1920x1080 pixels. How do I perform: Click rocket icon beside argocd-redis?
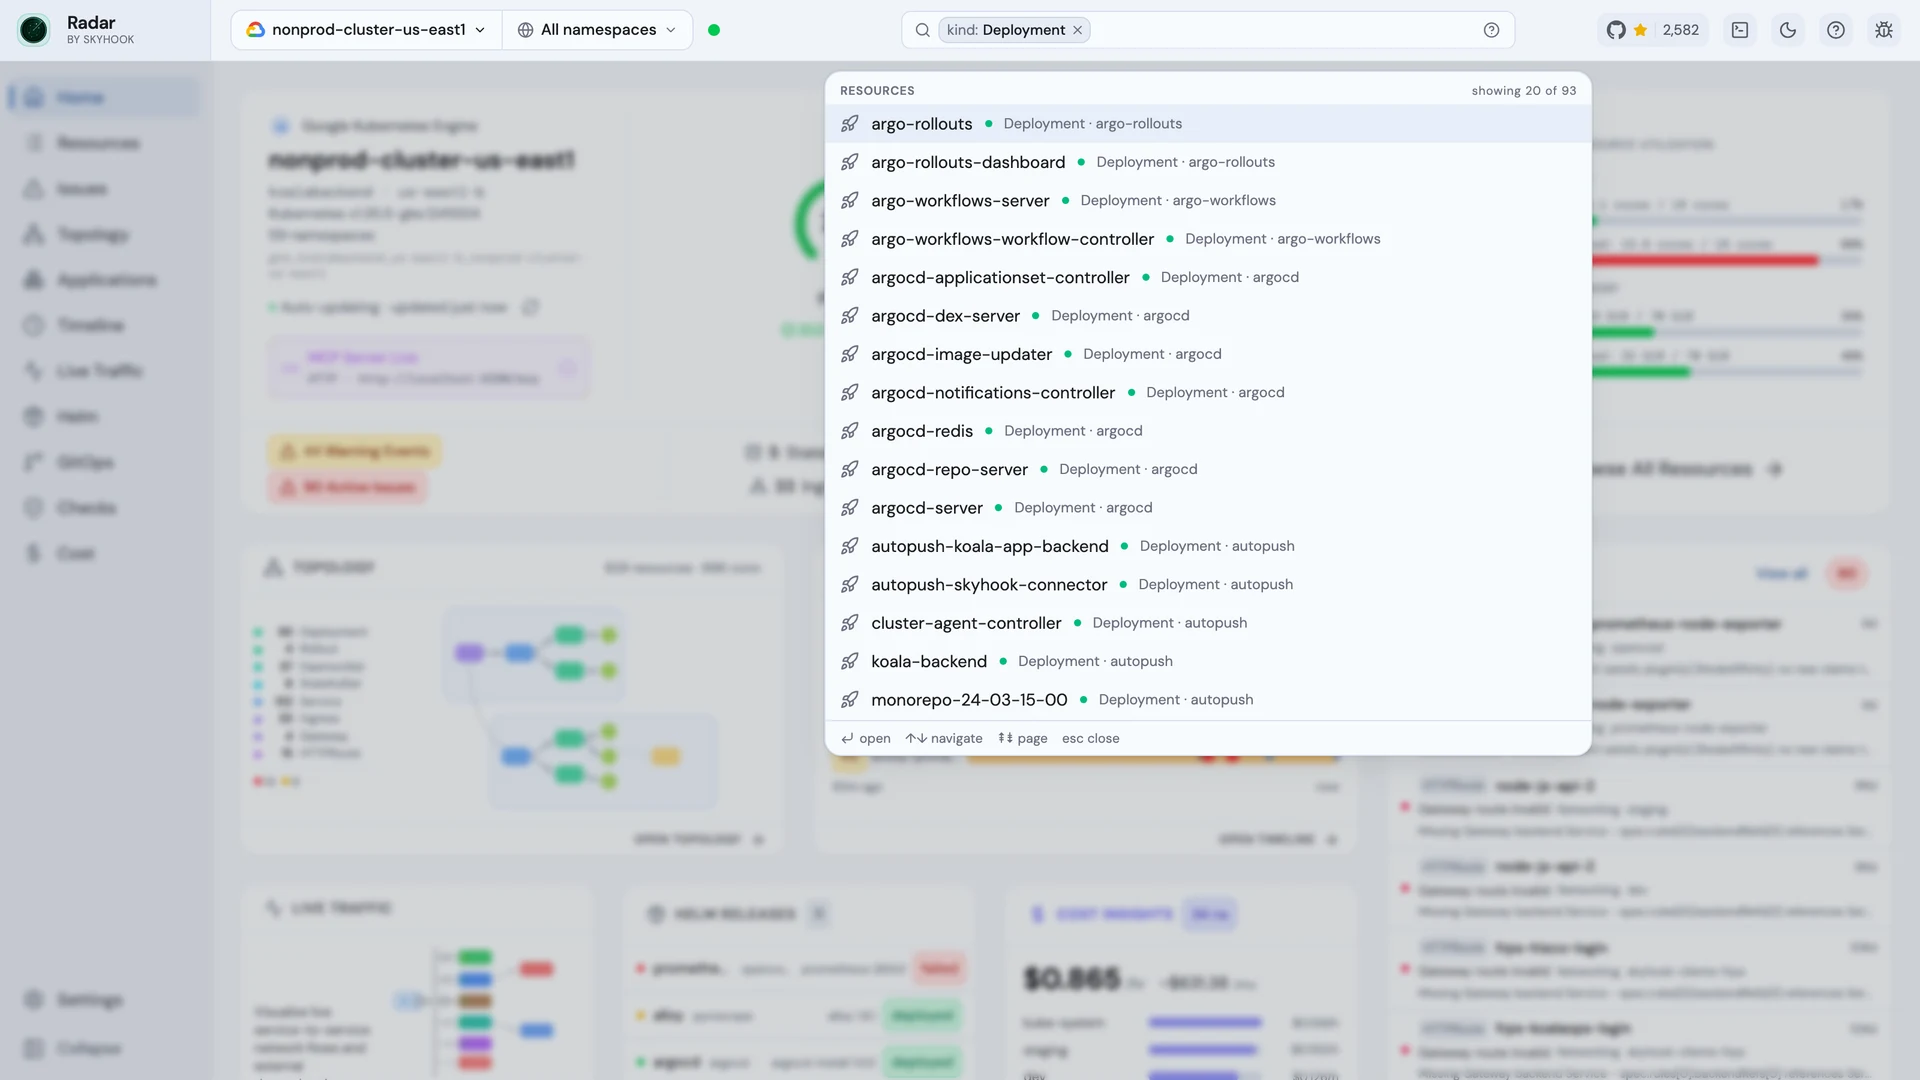[x=849, y=431]
